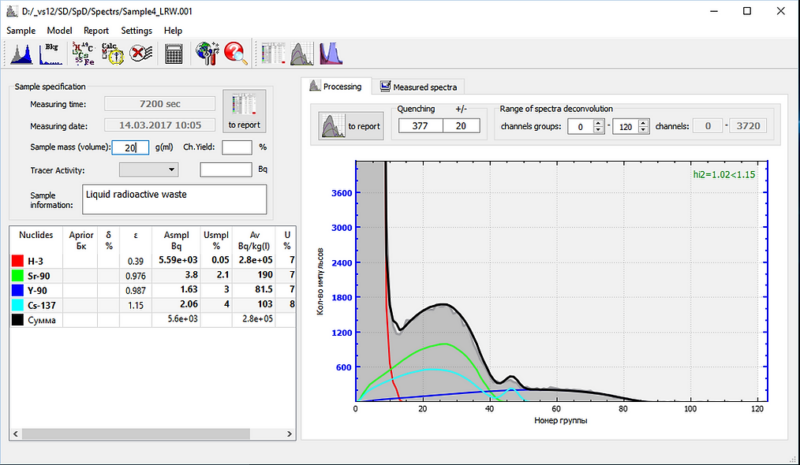This screenshot has width=800, height=465.
Task: Switch to the Measured spectra tab
Action: pos(417,87)
